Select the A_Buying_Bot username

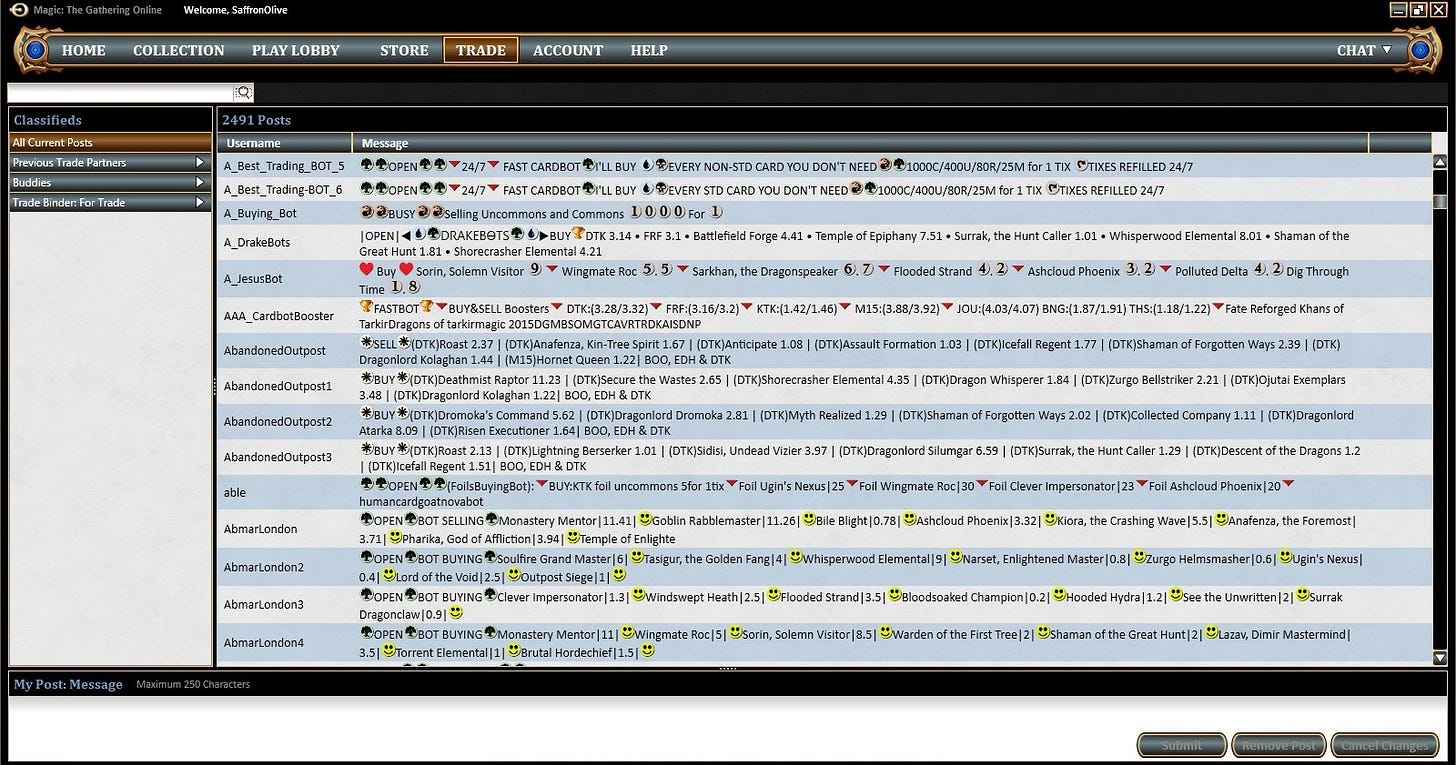pos(260,213)
